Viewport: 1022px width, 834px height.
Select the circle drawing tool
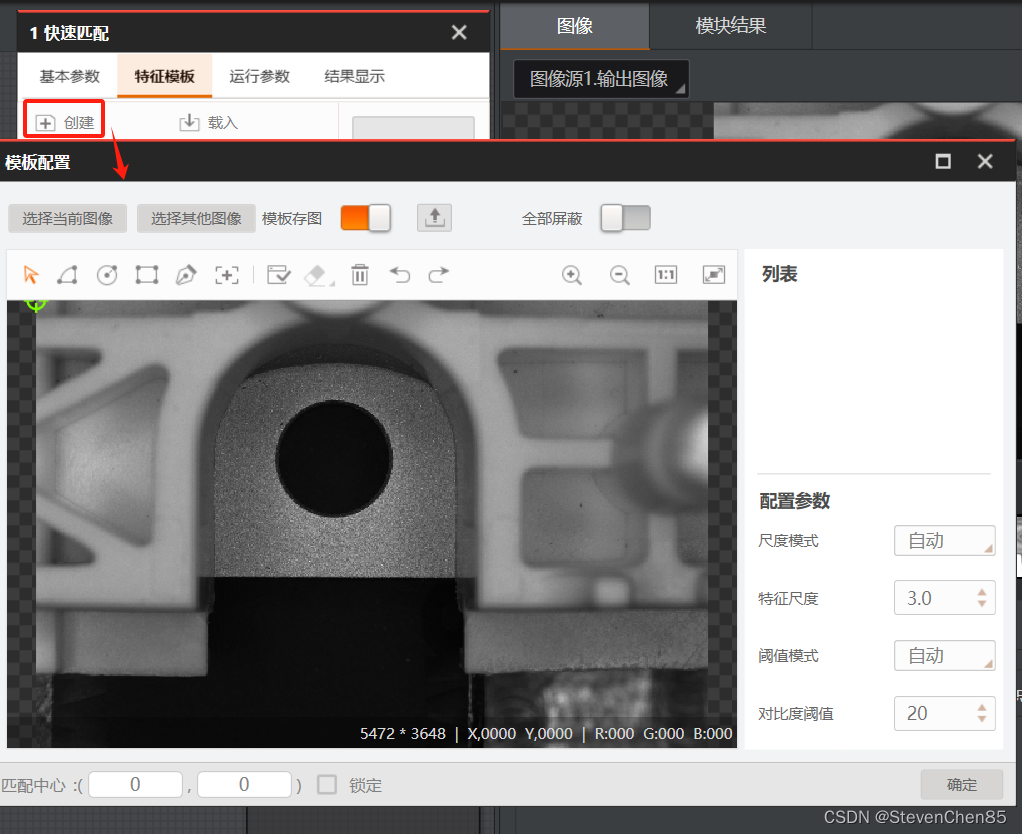[x=107, y=274]
